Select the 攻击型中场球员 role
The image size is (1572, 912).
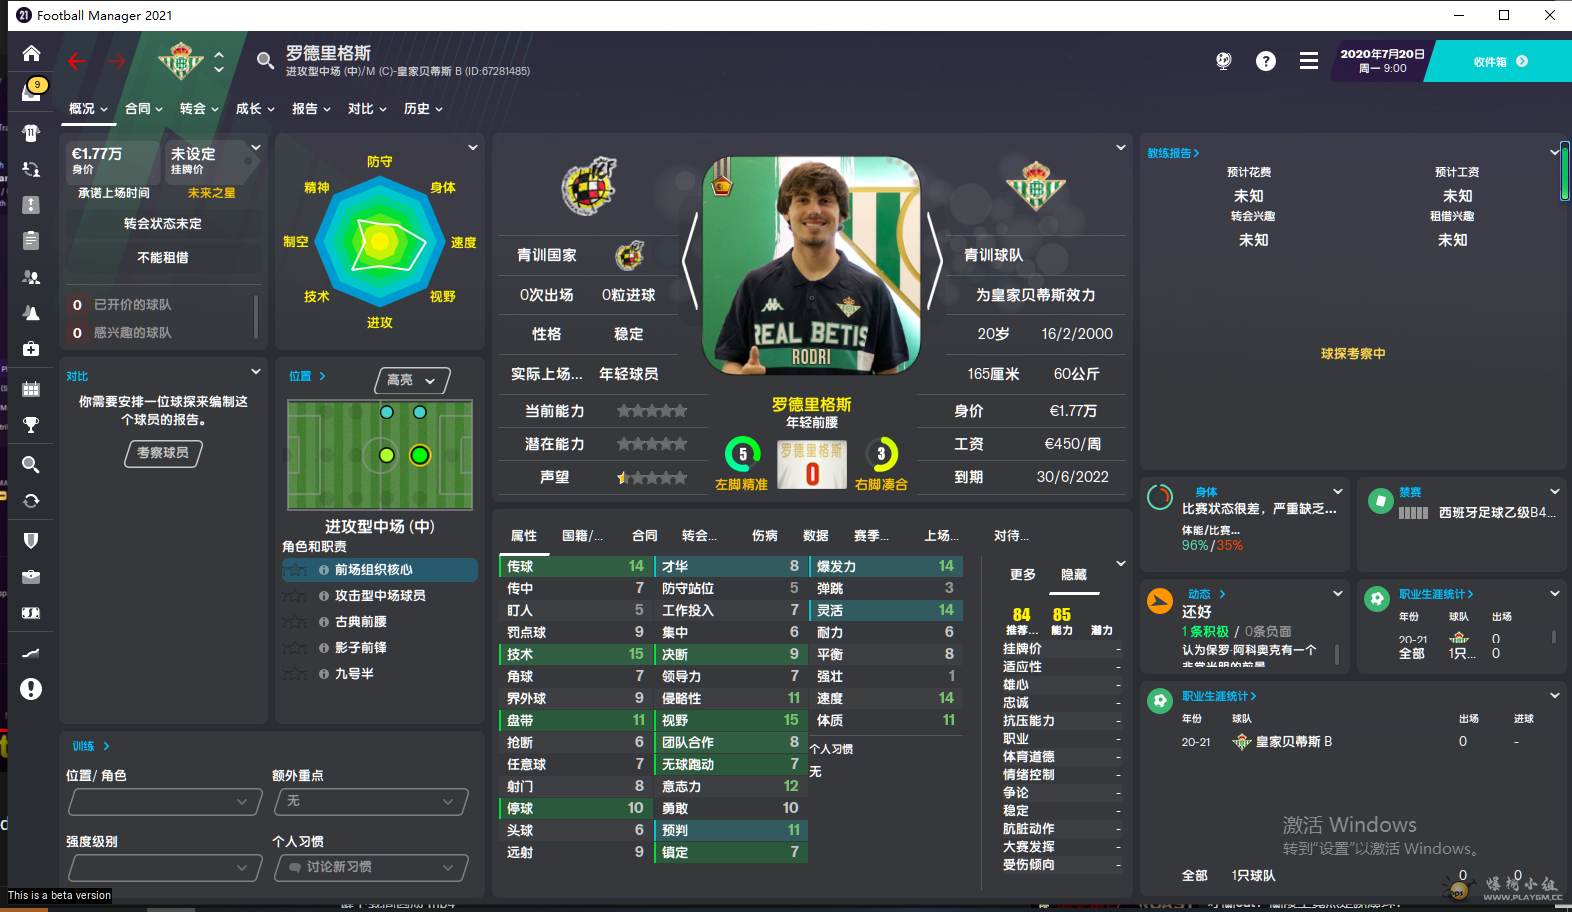coord(379,596)
